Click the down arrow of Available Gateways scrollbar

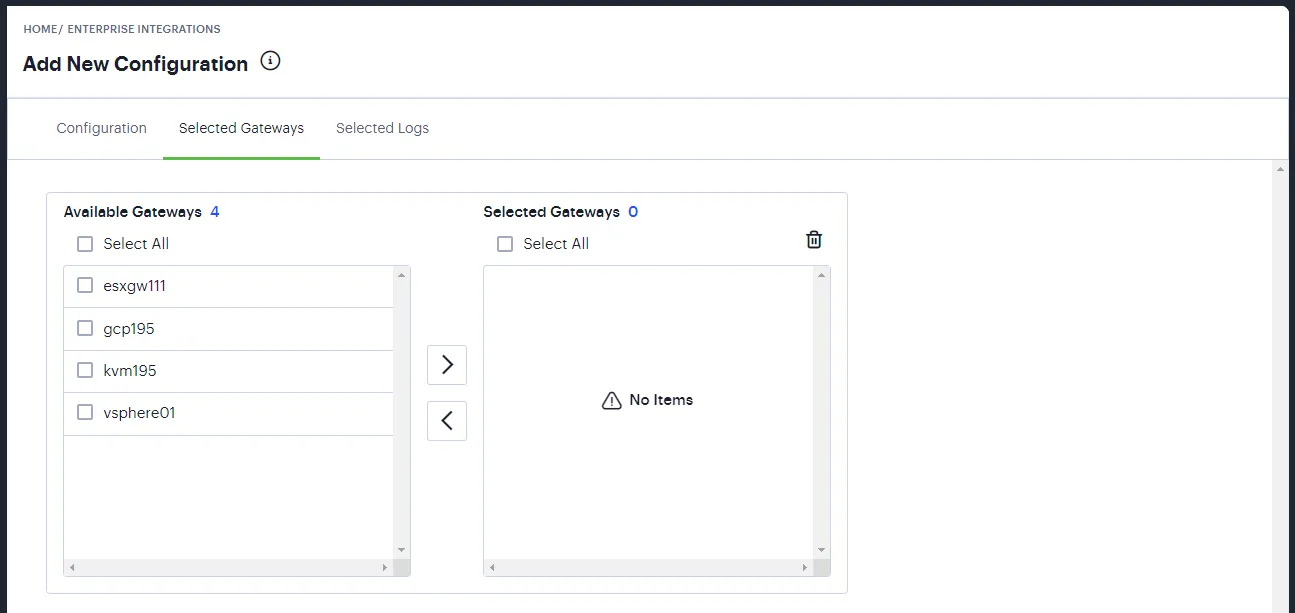point(402,550)
